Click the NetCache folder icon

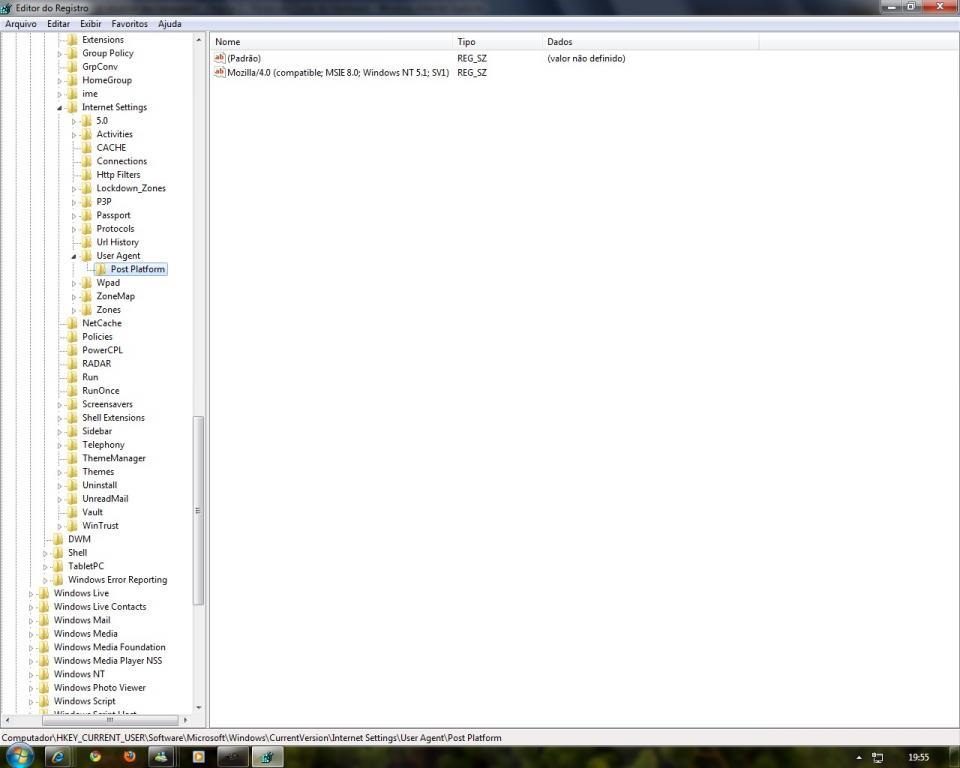72,323
